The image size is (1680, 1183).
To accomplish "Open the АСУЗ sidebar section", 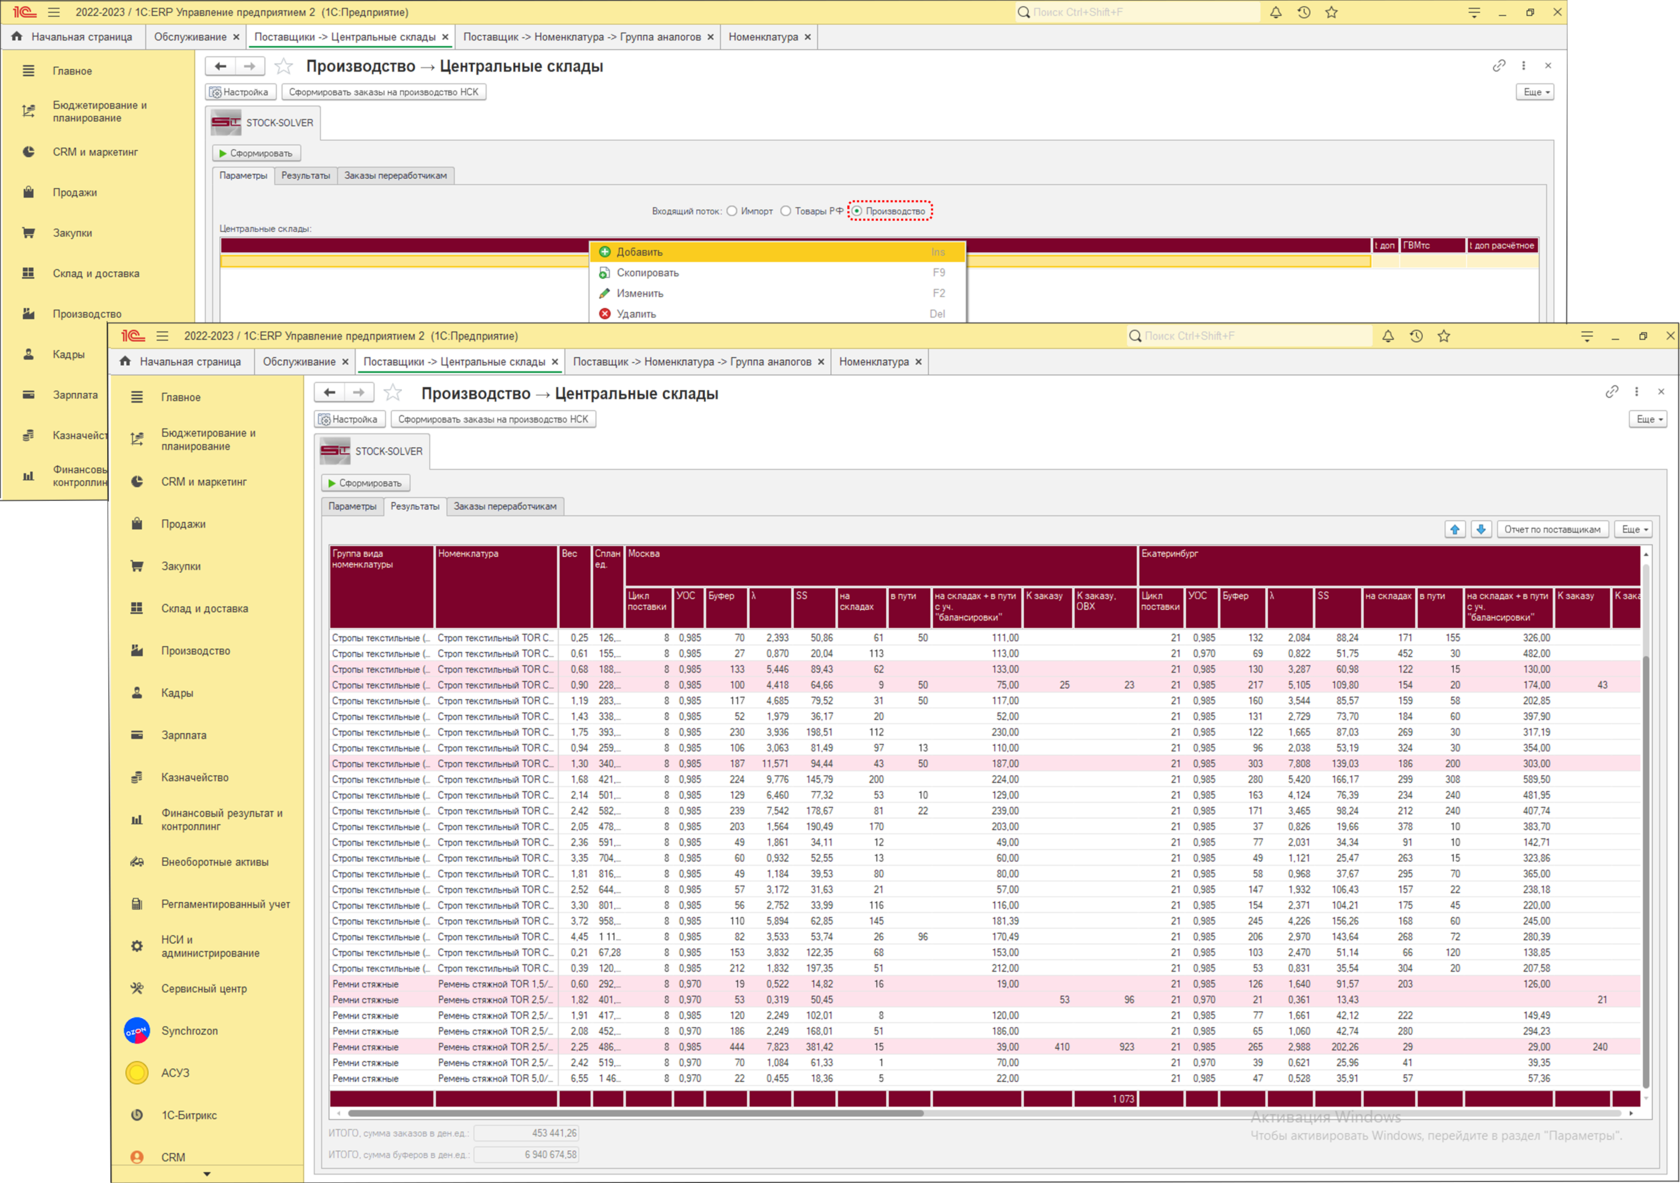I will pos(175,1073).
